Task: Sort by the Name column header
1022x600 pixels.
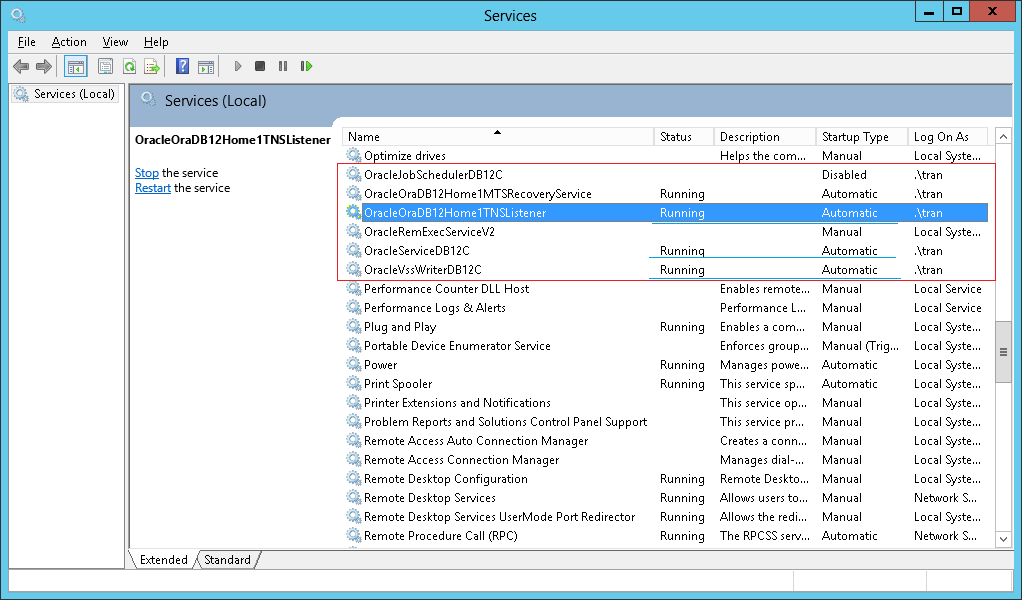Action: pos(498,137)
